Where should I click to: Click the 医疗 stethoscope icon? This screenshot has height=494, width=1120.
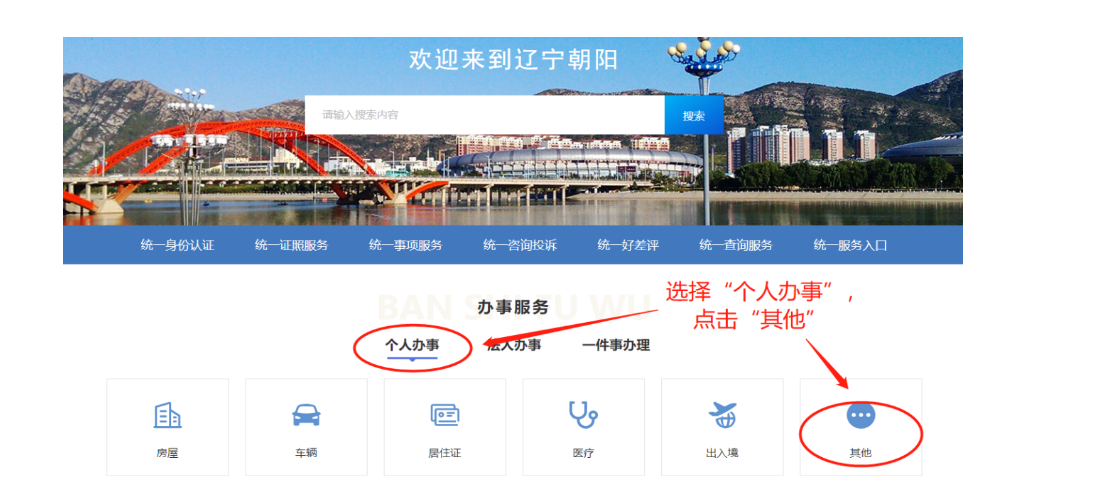583,415
